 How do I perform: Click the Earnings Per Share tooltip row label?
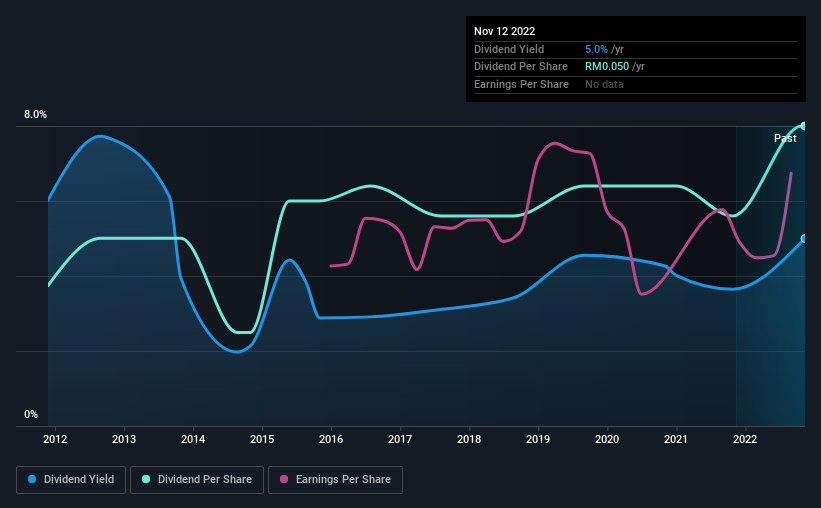pyautogui.click(x=522, y=84)
